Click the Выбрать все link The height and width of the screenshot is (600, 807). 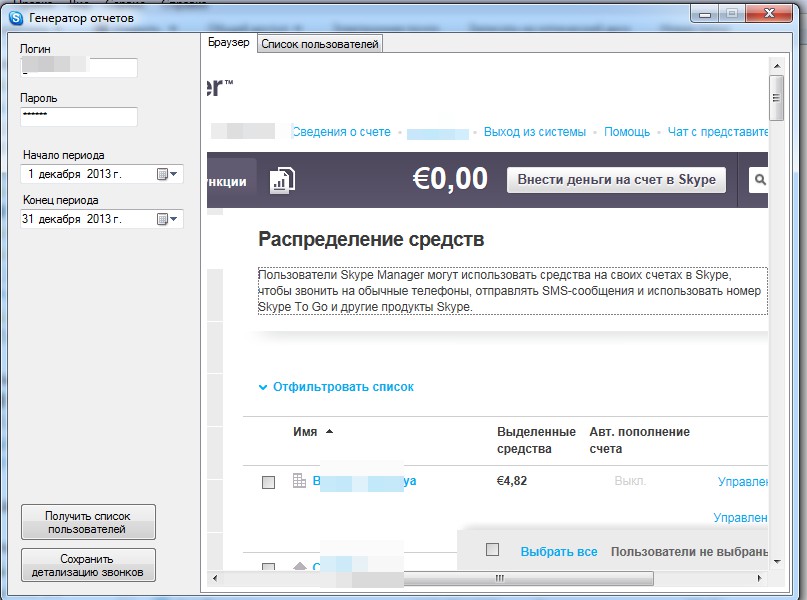coord(559,552)
